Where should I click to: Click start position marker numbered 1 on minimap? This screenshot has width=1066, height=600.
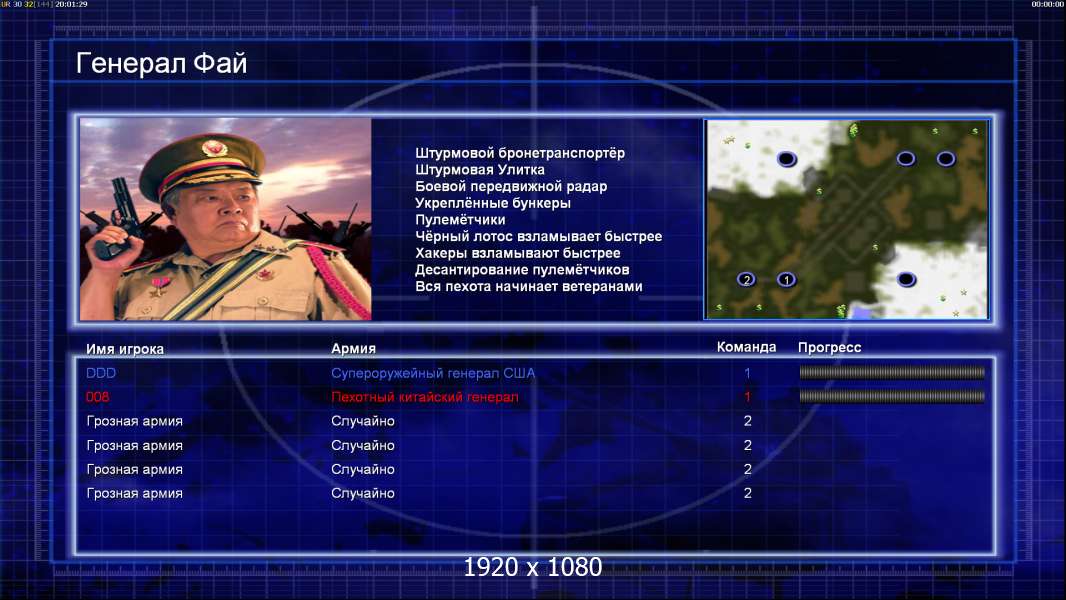point(787,279)
